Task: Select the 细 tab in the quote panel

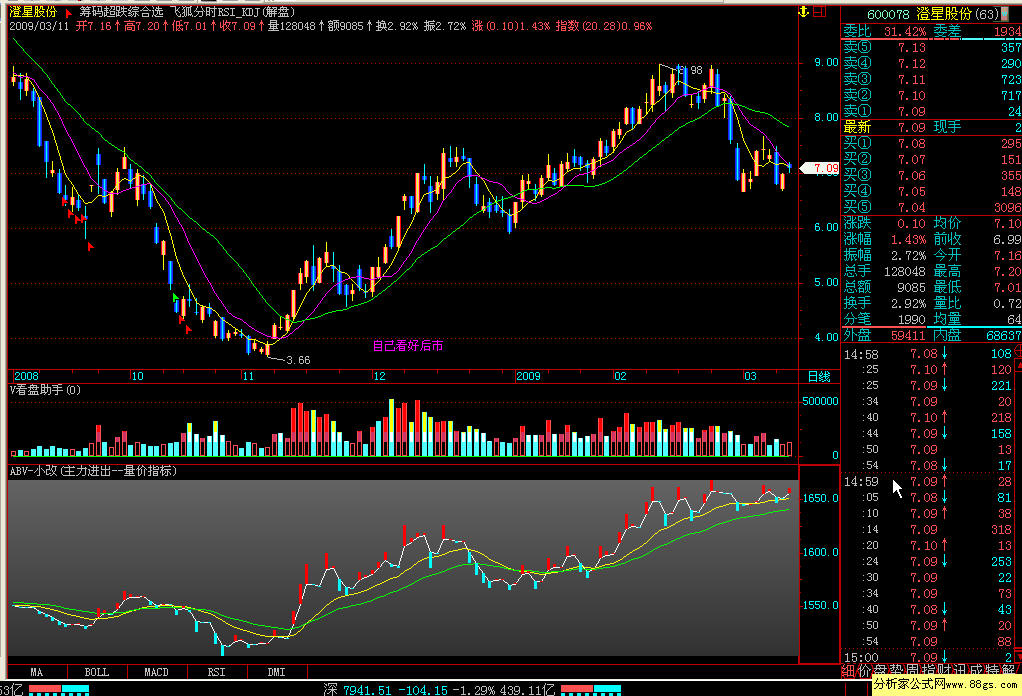Action: [x=848, y=671]
